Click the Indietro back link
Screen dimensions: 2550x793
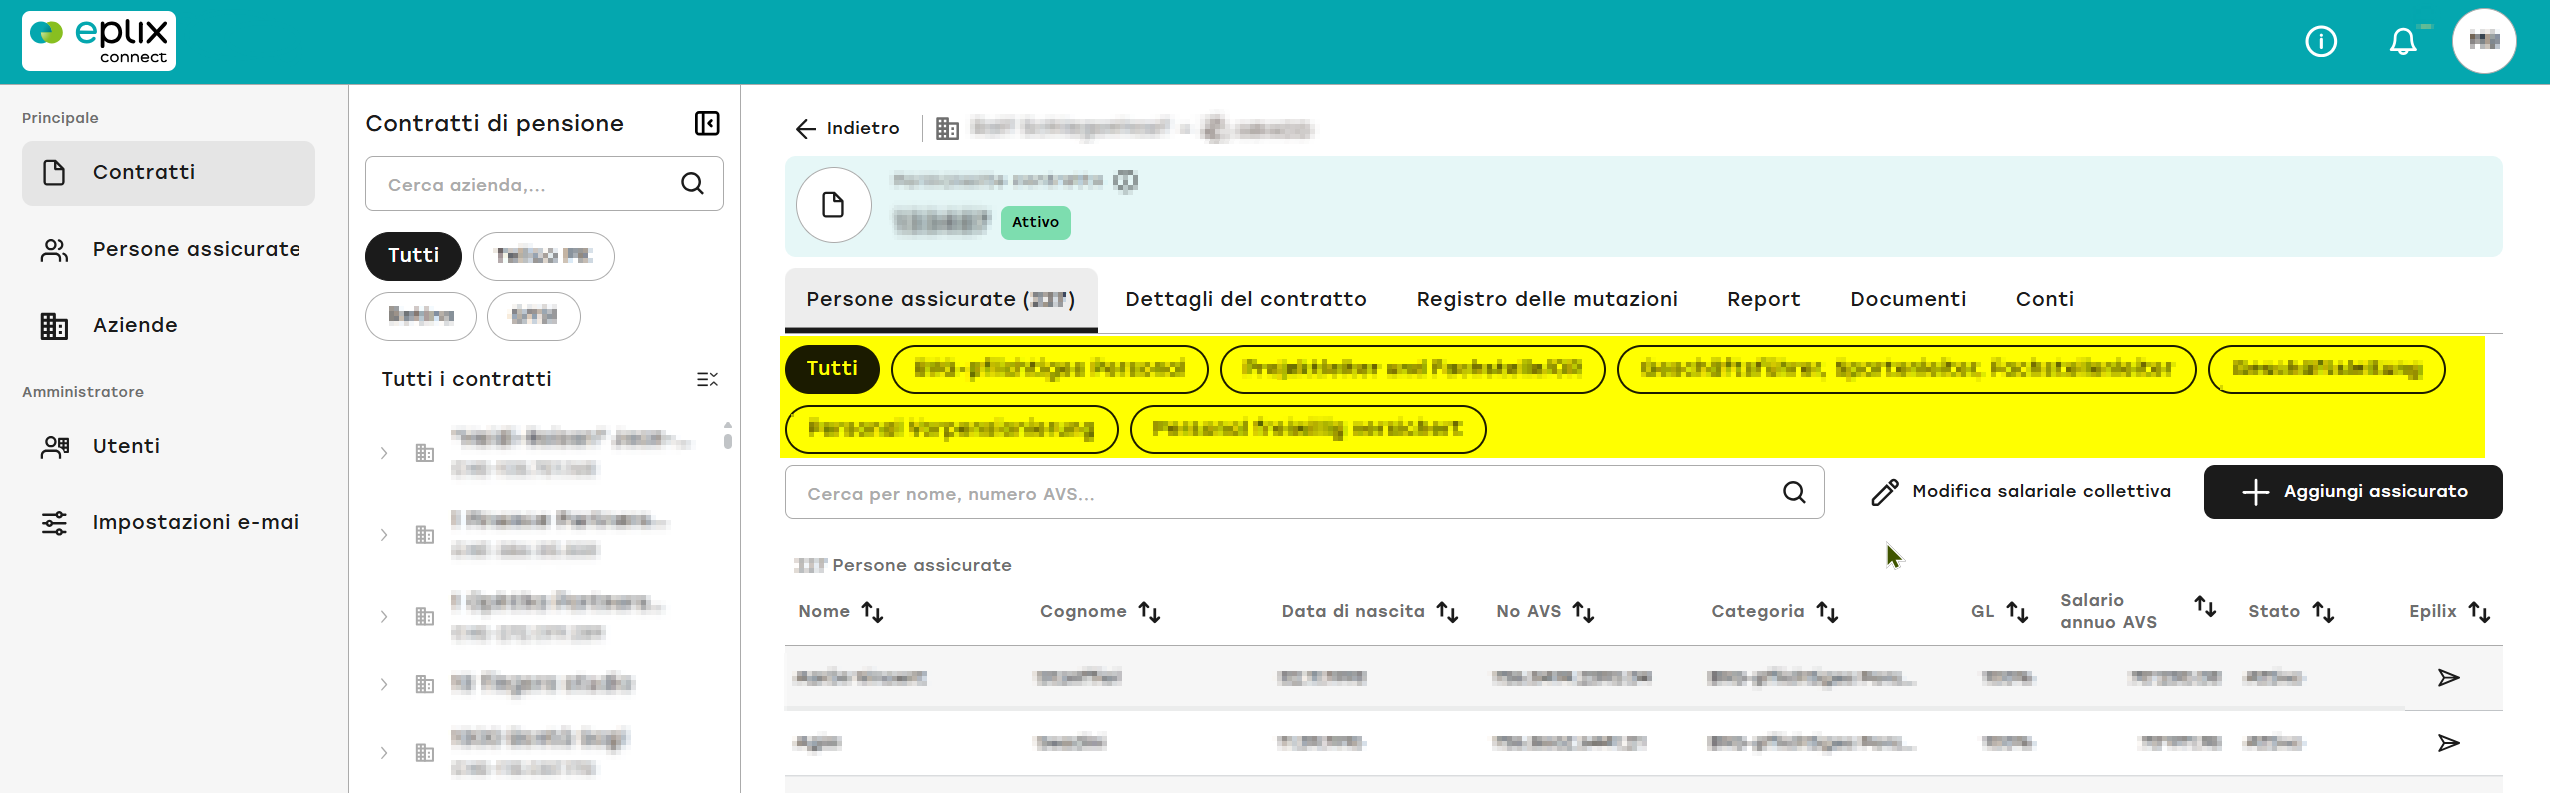pyautogui.click(x=848, y=128)
